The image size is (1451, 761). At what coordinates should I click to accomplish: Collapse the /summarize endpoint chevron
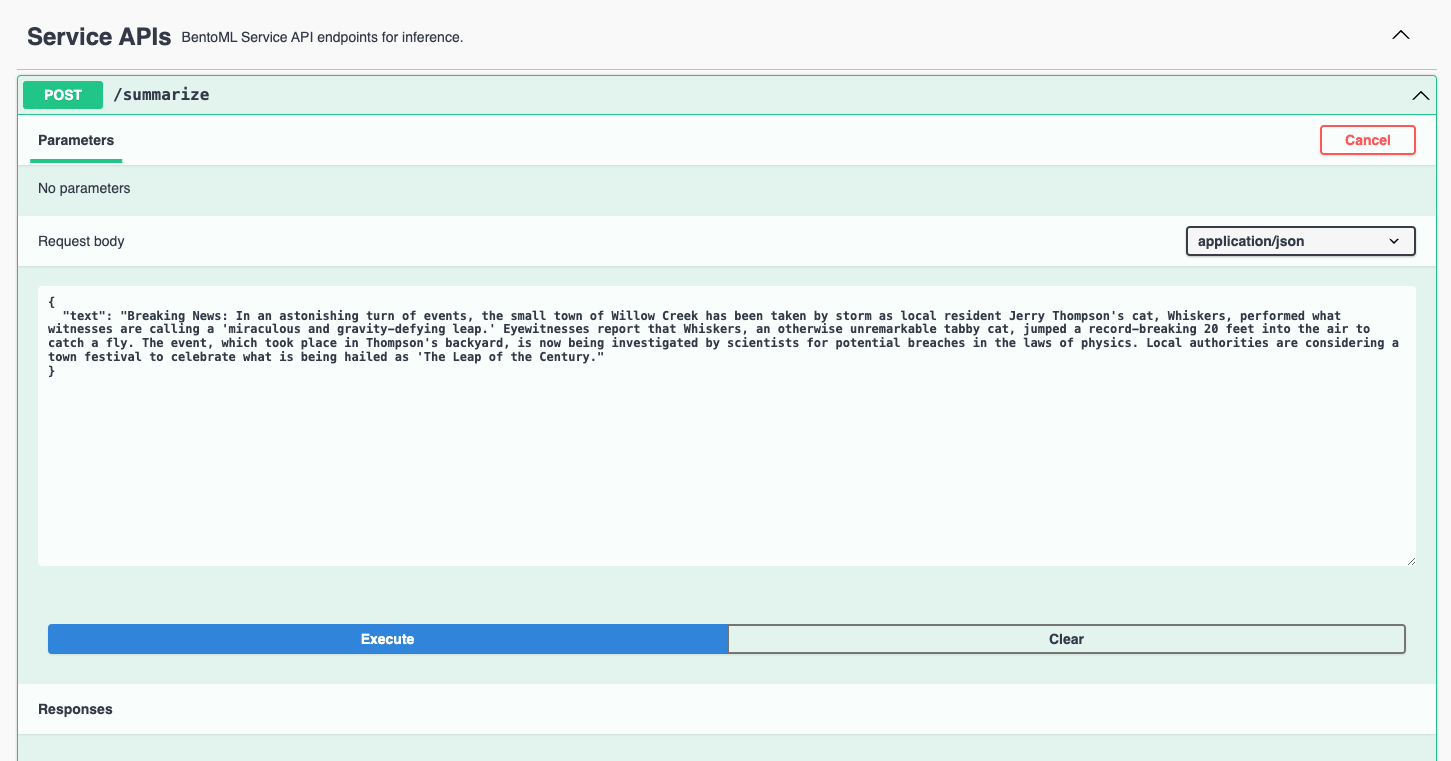[x=1420, y=96]
